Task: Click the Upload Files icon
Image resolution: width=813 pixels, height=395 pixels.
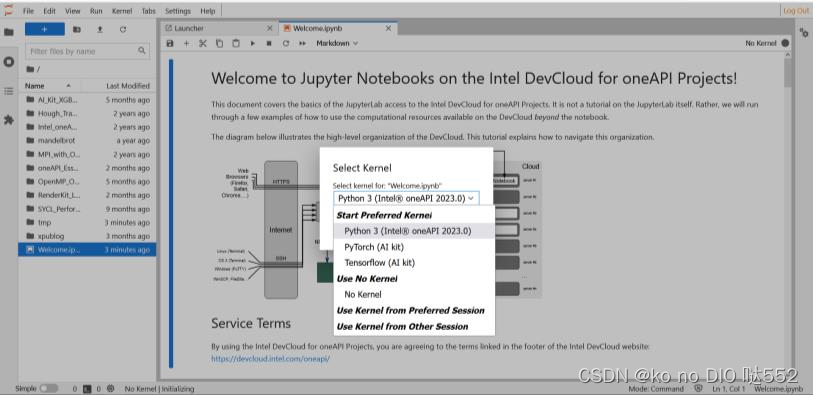Action: 100,30
